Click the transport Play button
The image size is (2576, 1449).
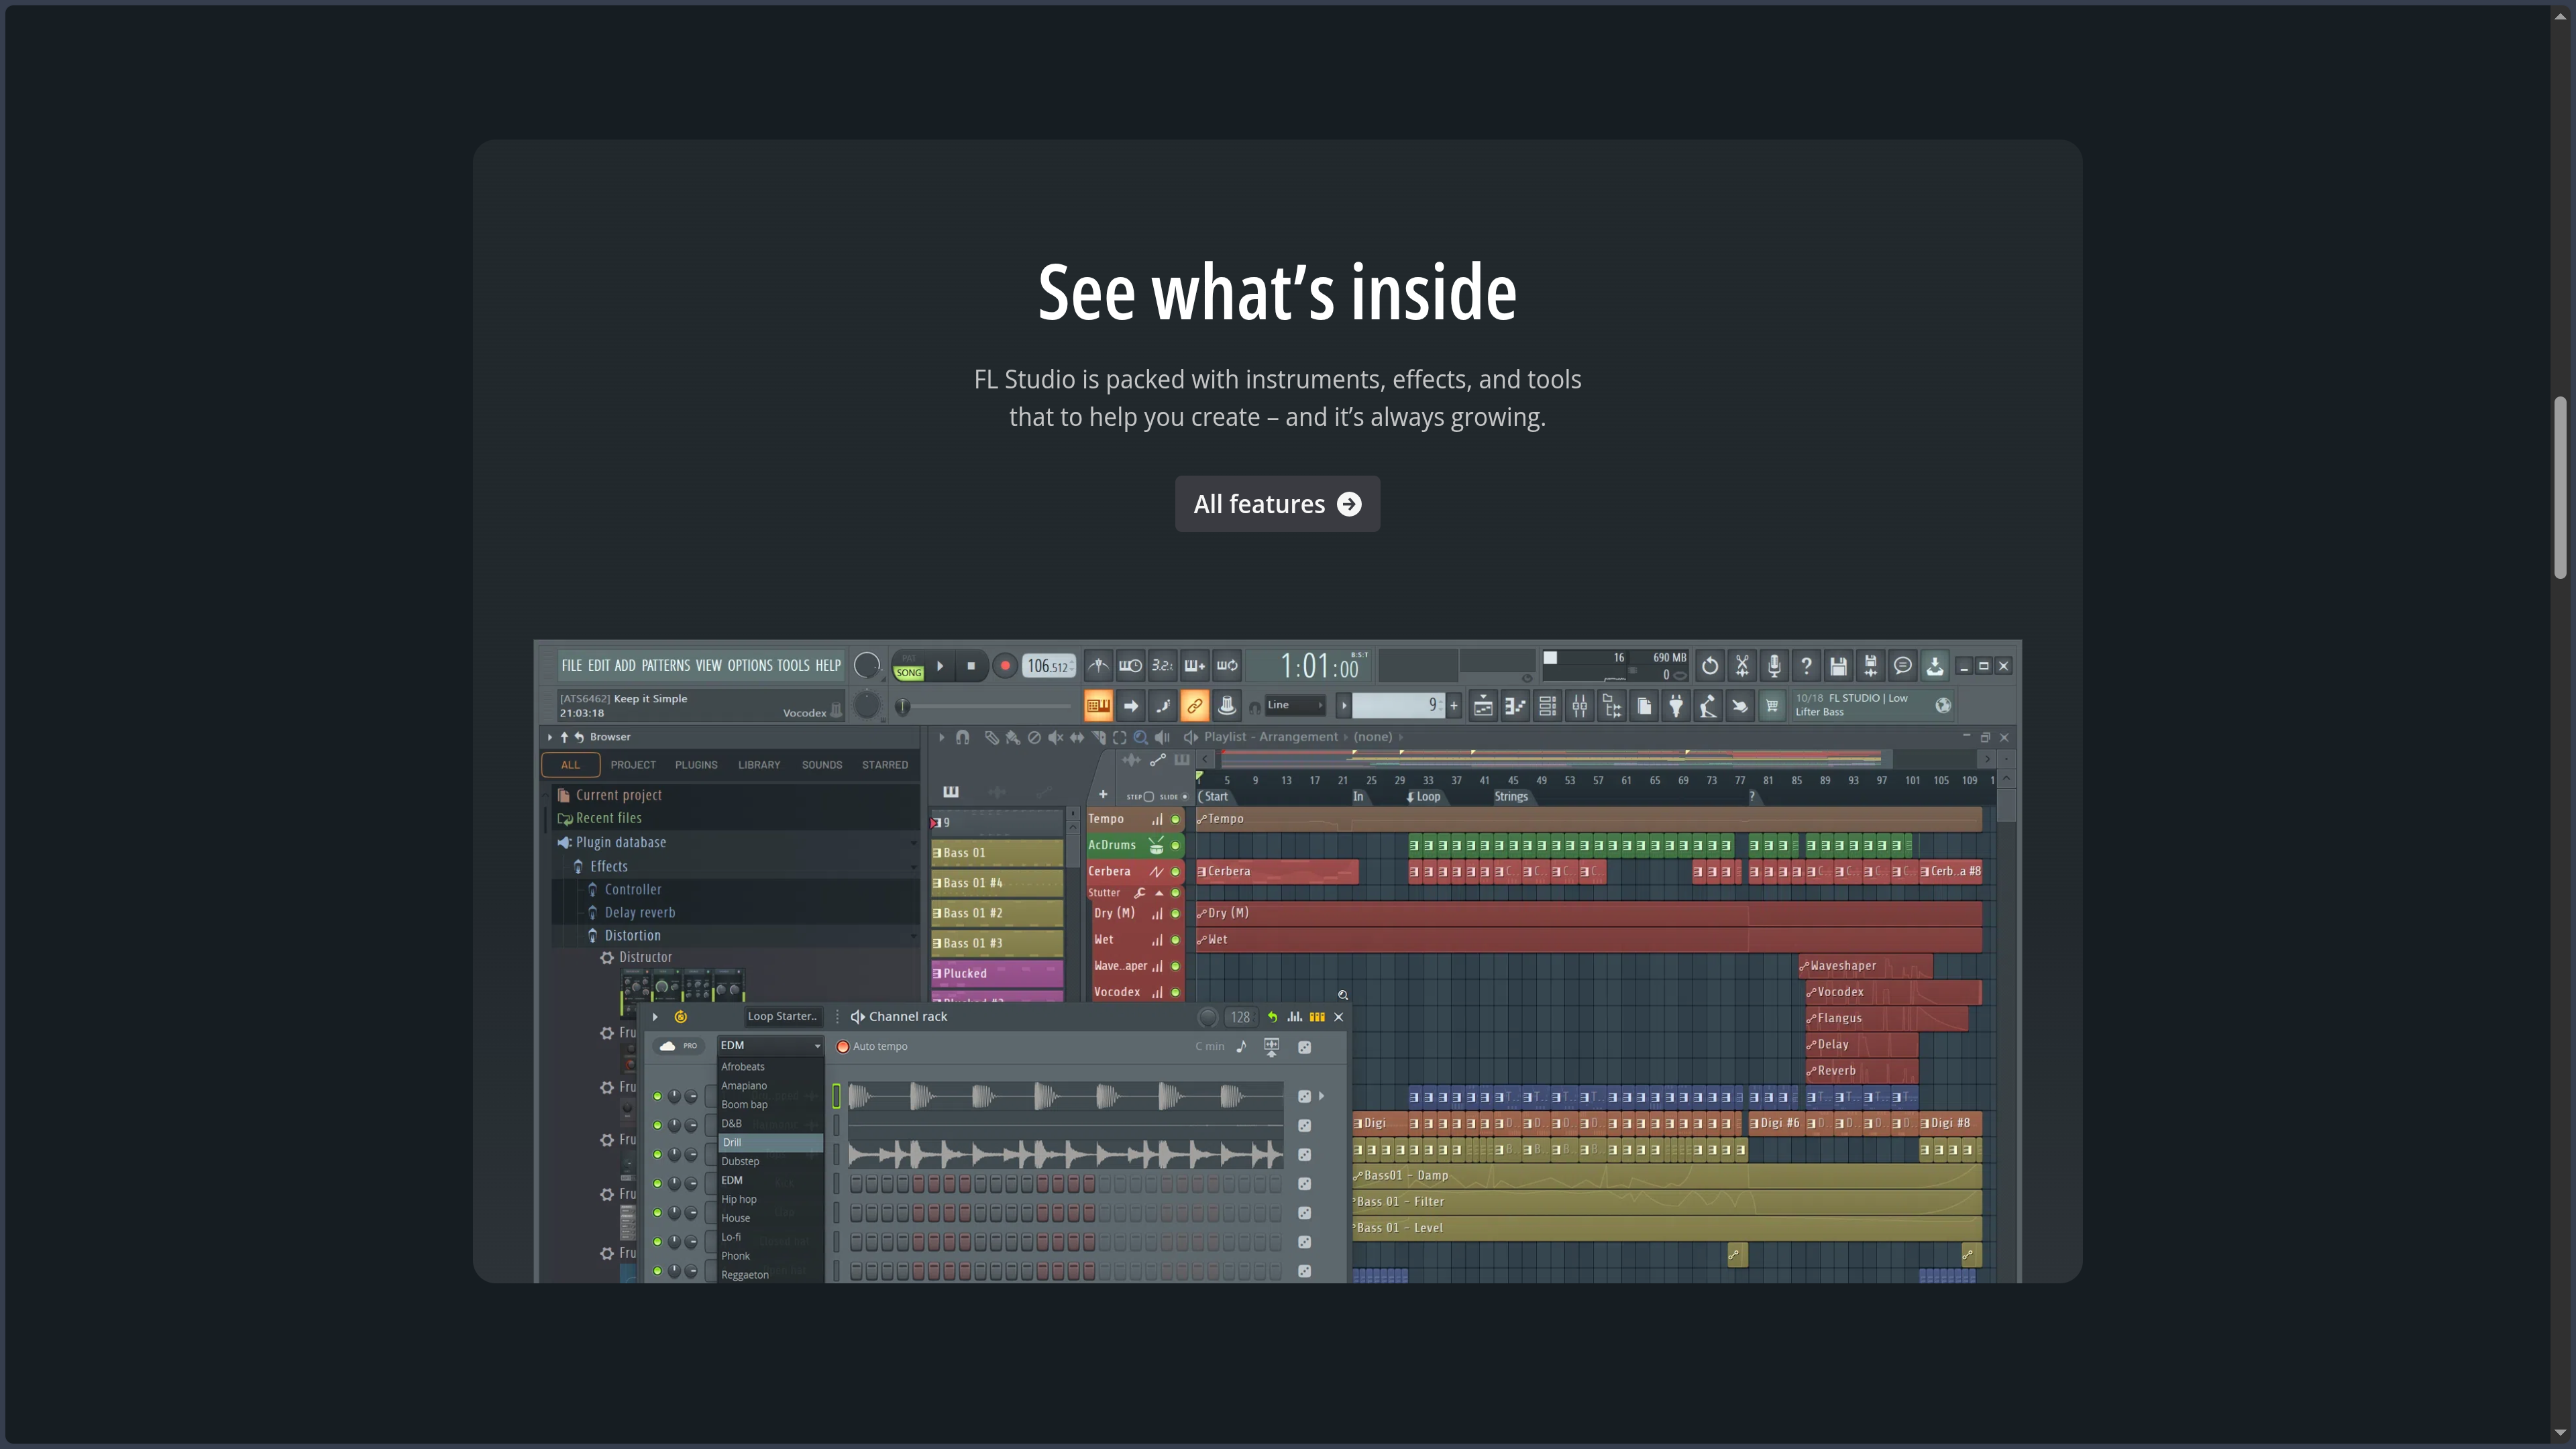click(x=940, y=666)
